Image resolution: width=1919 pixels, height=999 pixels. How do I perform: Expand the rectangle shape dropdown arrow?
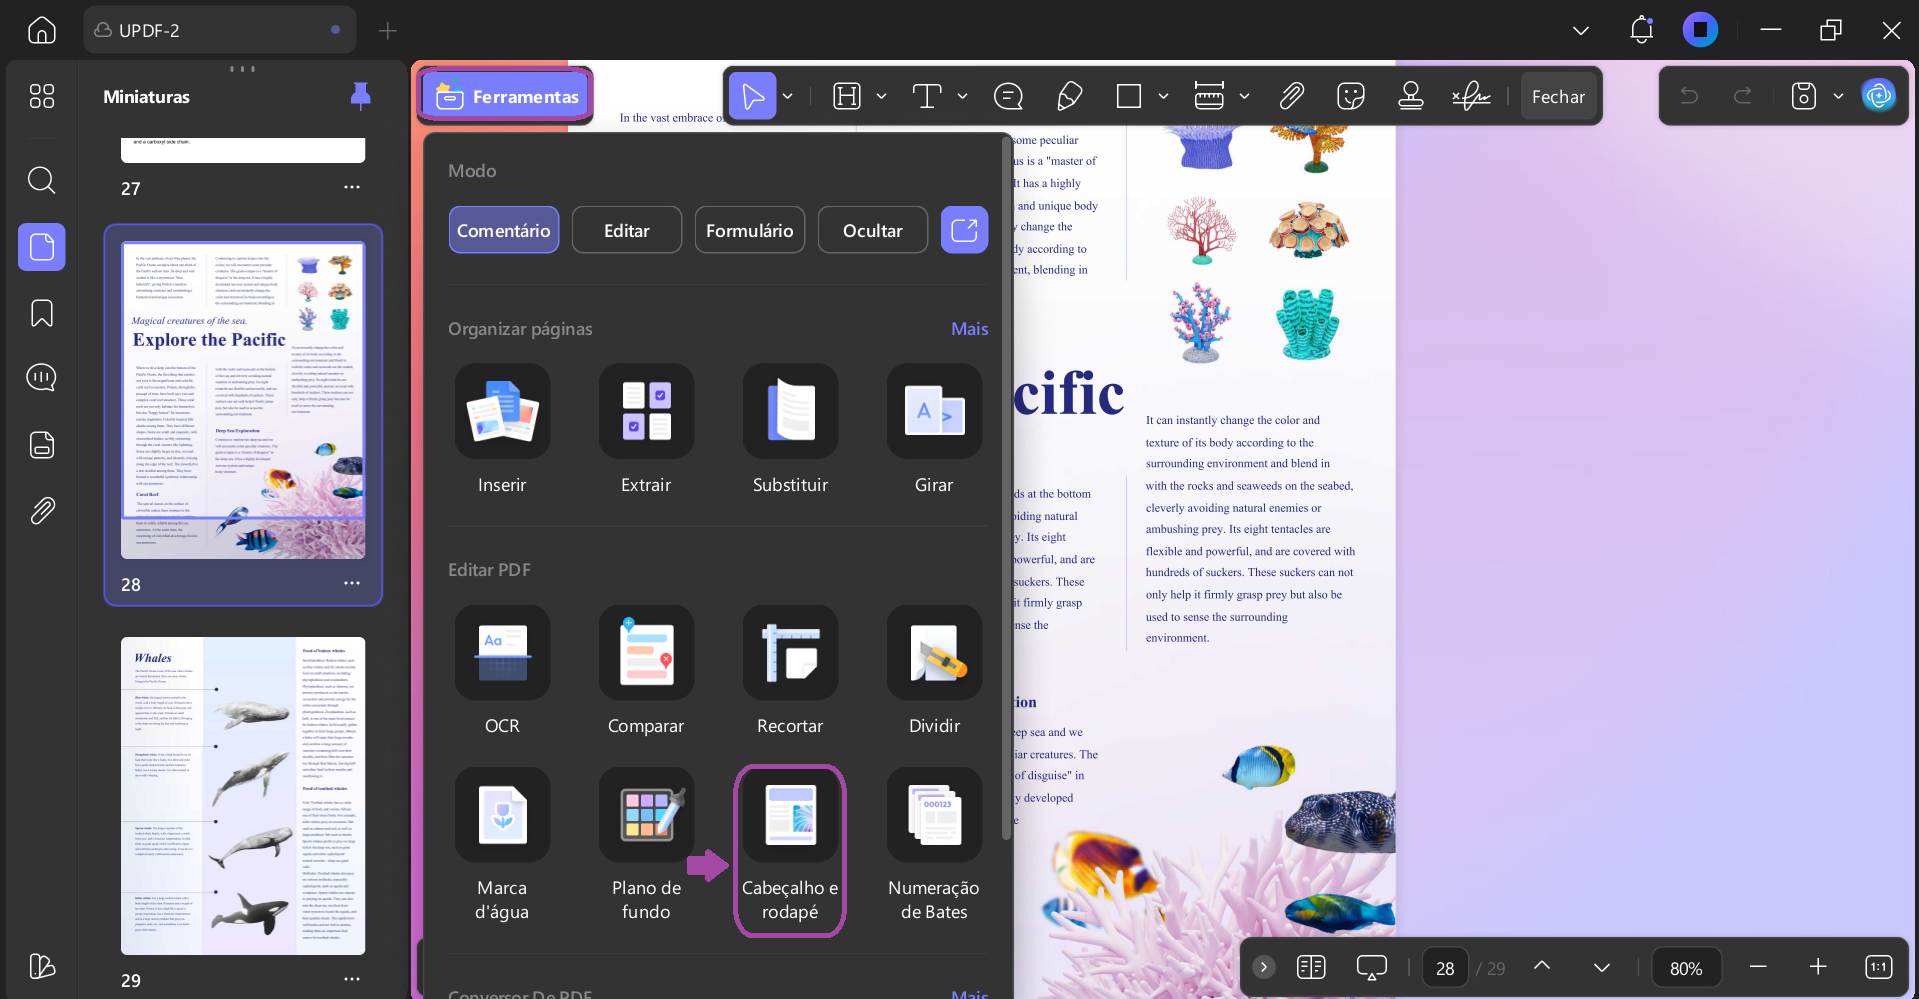point(1163,96)
